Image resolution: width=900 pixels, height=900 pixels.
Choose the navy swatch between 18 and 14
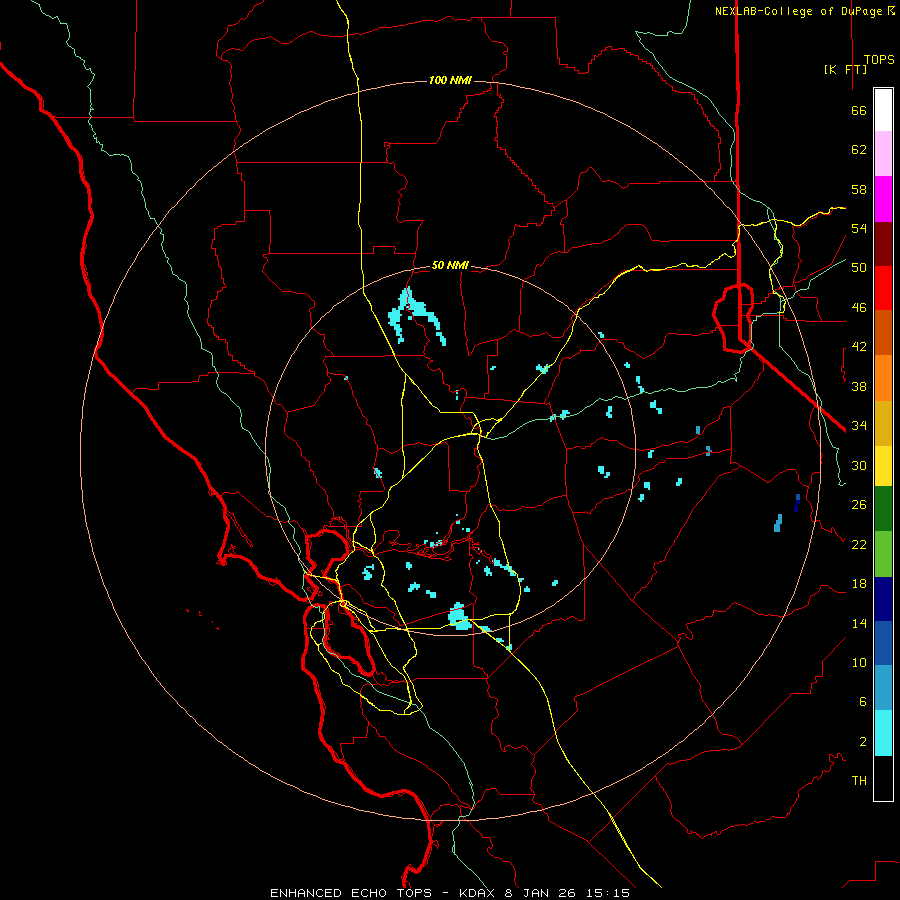coord(883,599)
